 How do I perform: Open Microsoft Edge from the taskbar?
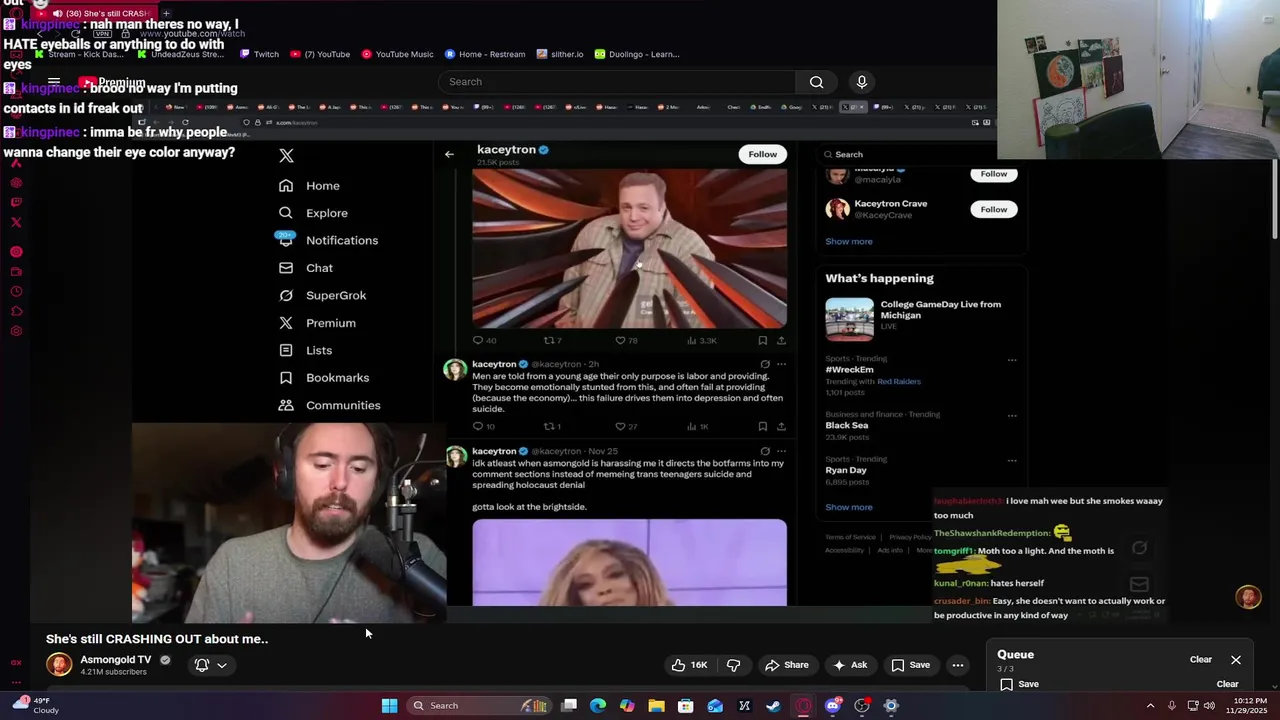[x=598, y=706]
